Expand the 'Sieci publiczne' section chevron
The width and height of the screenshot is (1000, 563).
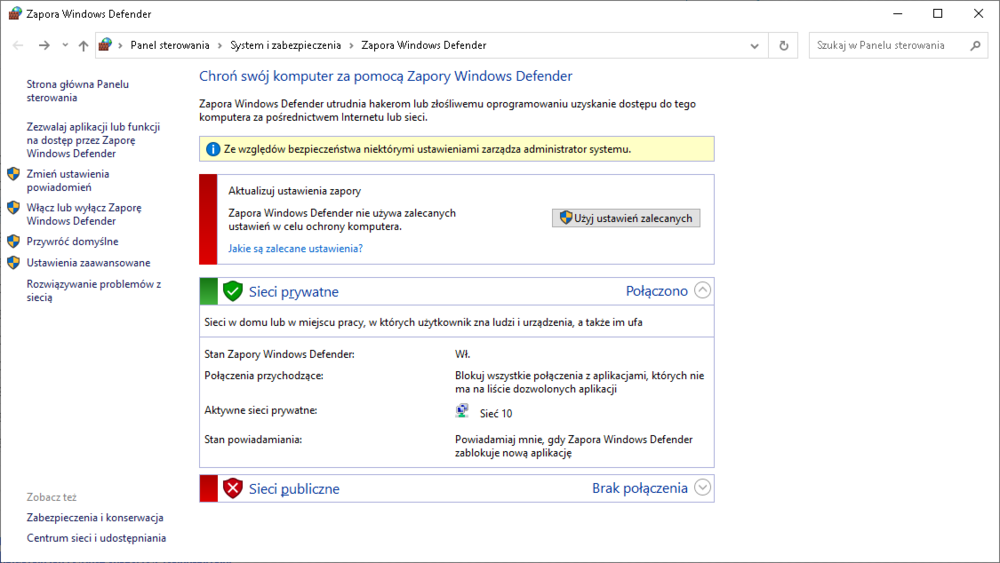point(702,487)
